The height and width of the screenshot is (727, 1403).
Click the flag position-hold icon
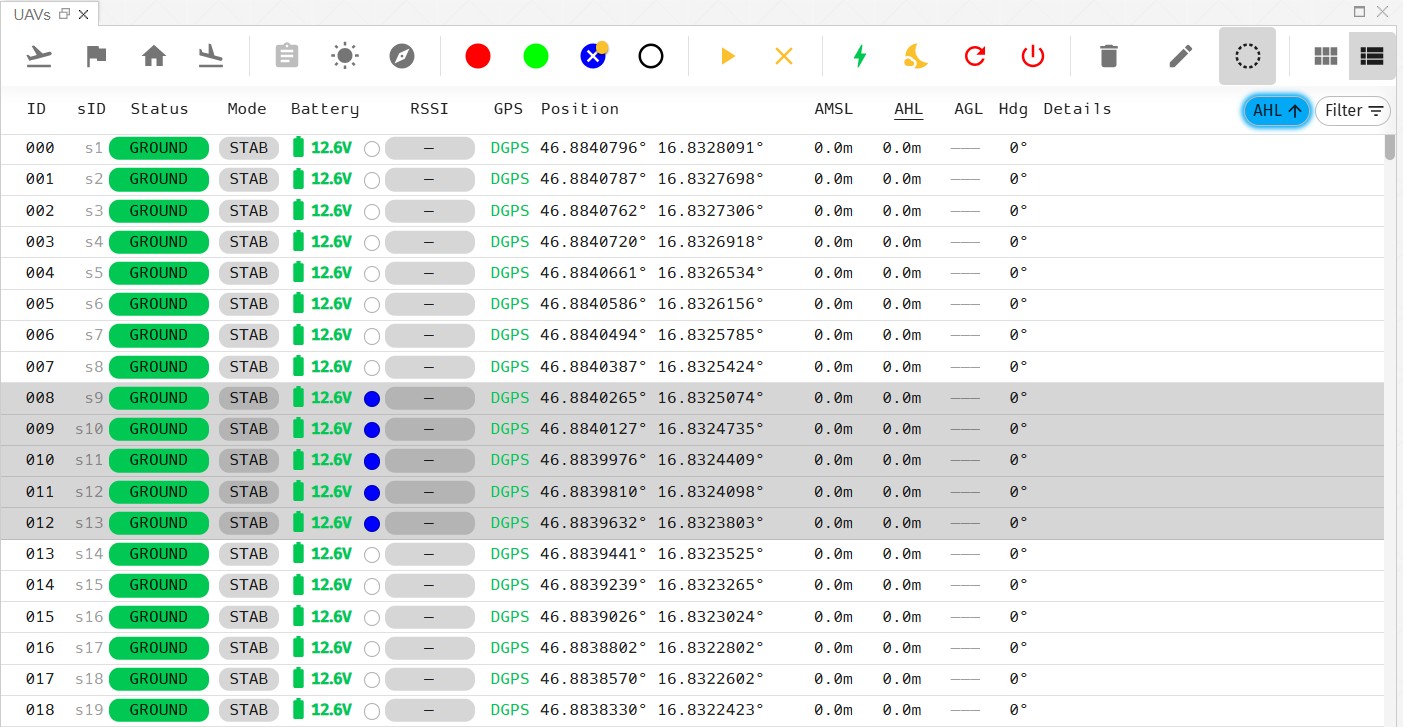tap(96, 56)
